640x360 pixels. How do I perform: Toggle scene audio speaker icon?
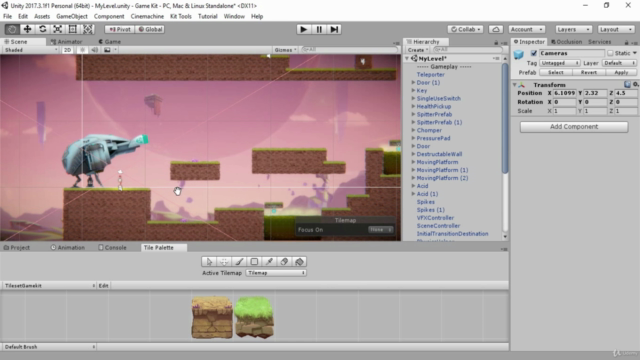coord(95,50)
